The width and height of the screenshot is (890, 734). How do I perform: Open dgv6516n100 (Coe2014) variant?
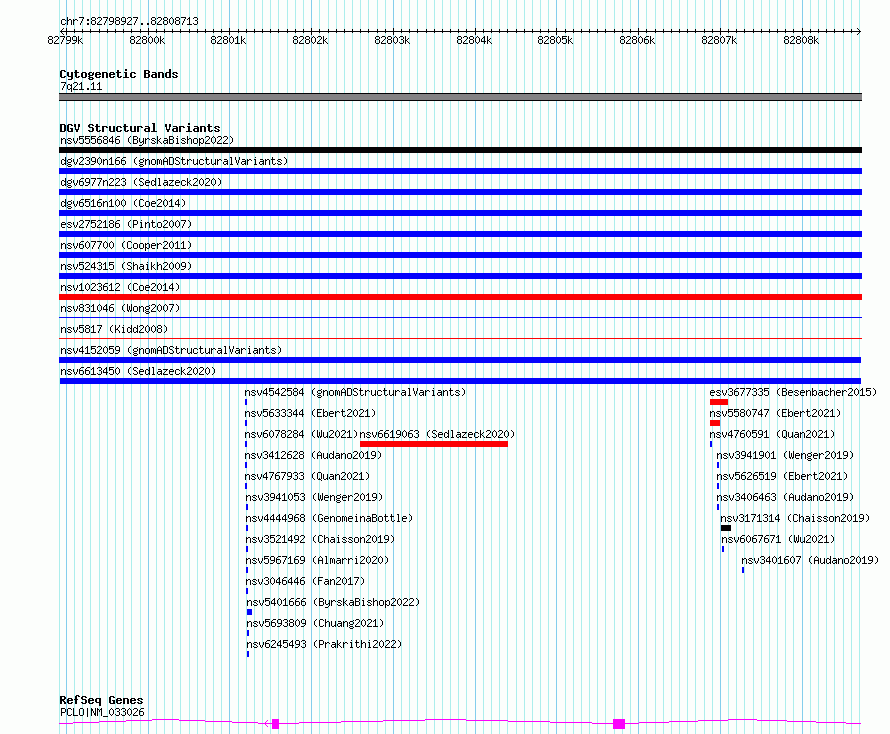pos(123,203)
